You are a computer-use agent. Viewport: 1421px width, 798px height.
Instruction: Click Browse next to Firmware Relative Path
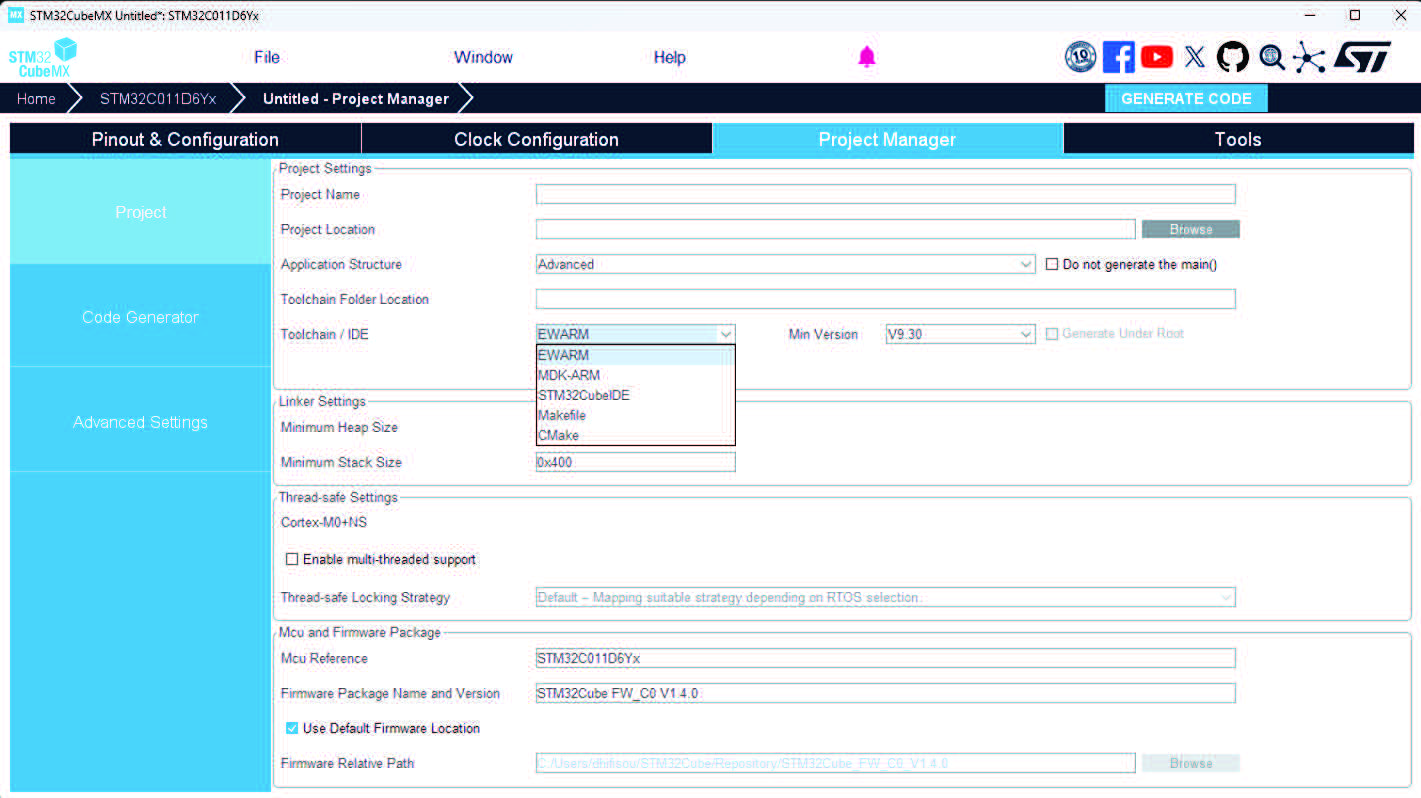pyautogui.click(x=1191, y=763)
